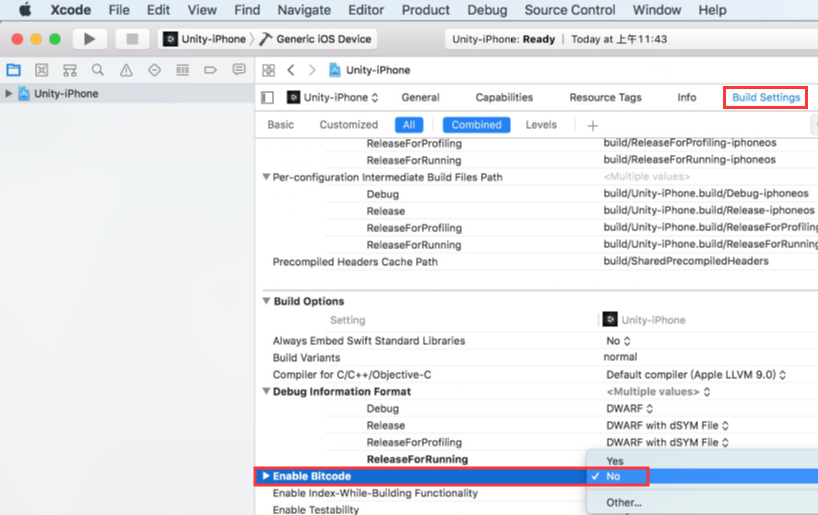Viewport: 818px width, 515px height.
Task: Switch to the Info tab
Action: [687, 98]
